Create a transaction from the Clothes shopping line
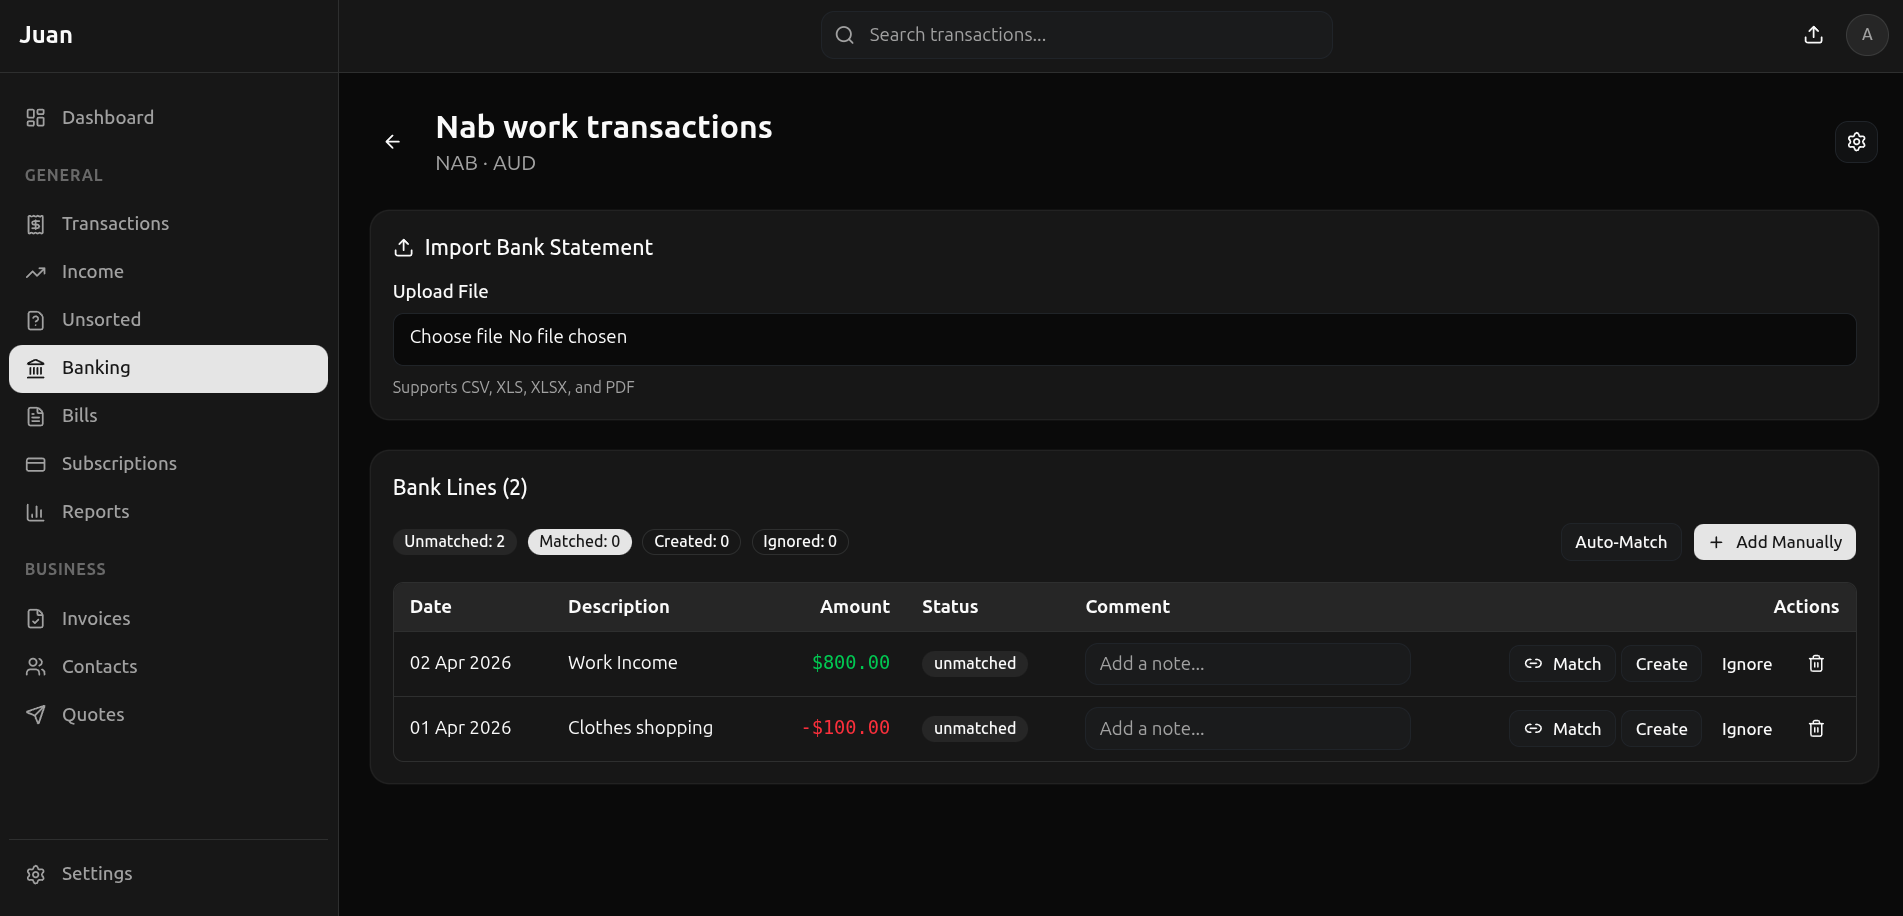 [x=1660, y=728]
